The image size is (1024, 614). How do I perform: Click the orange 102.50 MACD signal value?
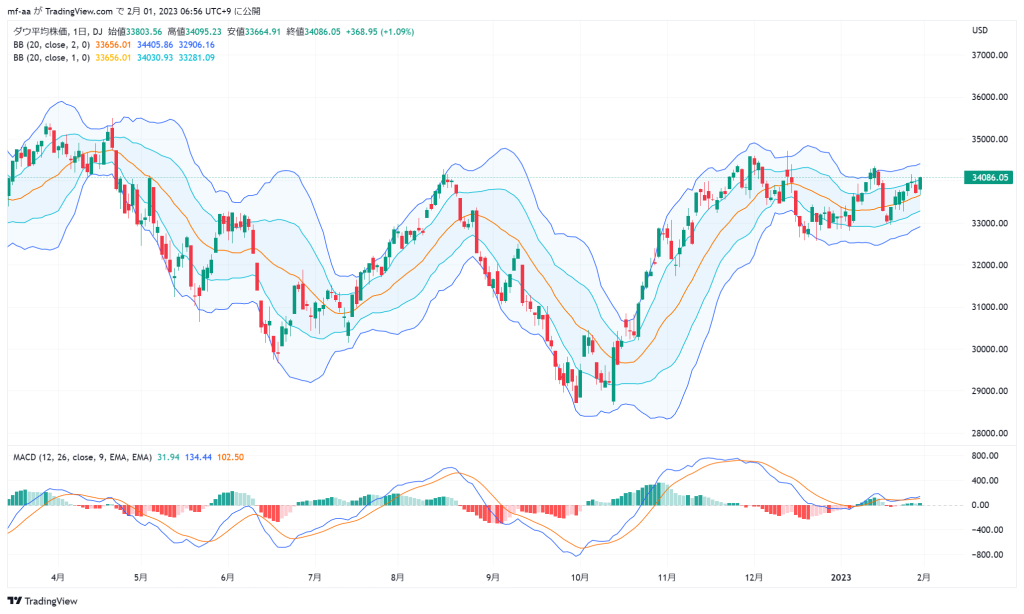pyautogui.click(x=231, y=457)
